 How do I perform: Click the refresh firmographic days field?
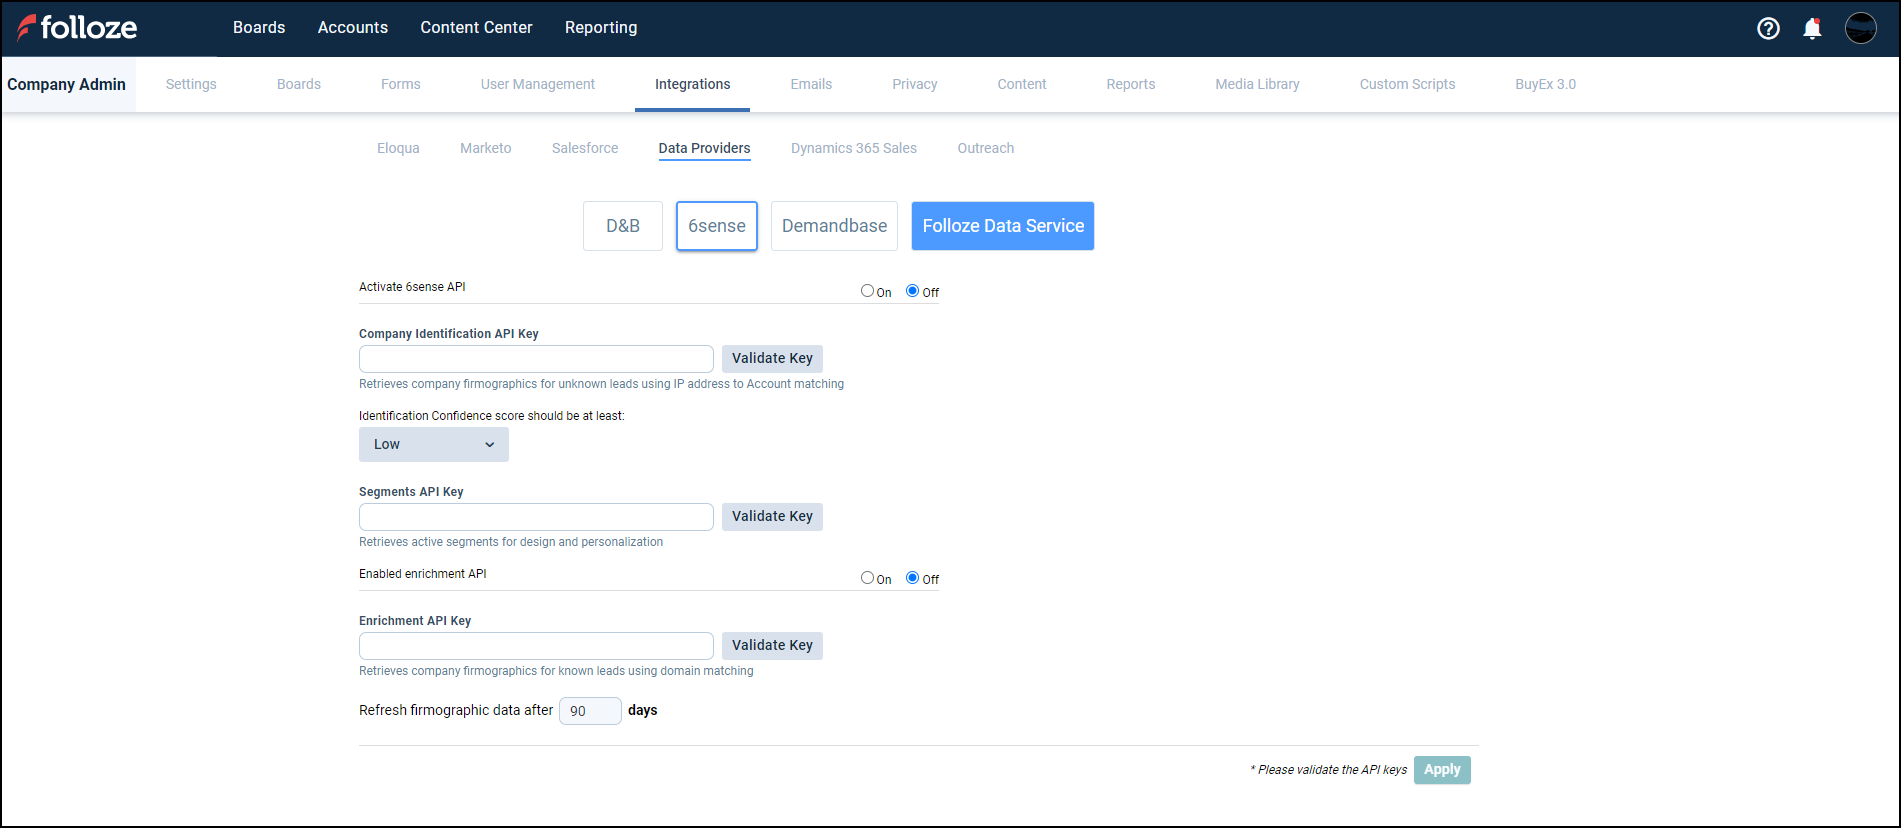tap(589, 711)
